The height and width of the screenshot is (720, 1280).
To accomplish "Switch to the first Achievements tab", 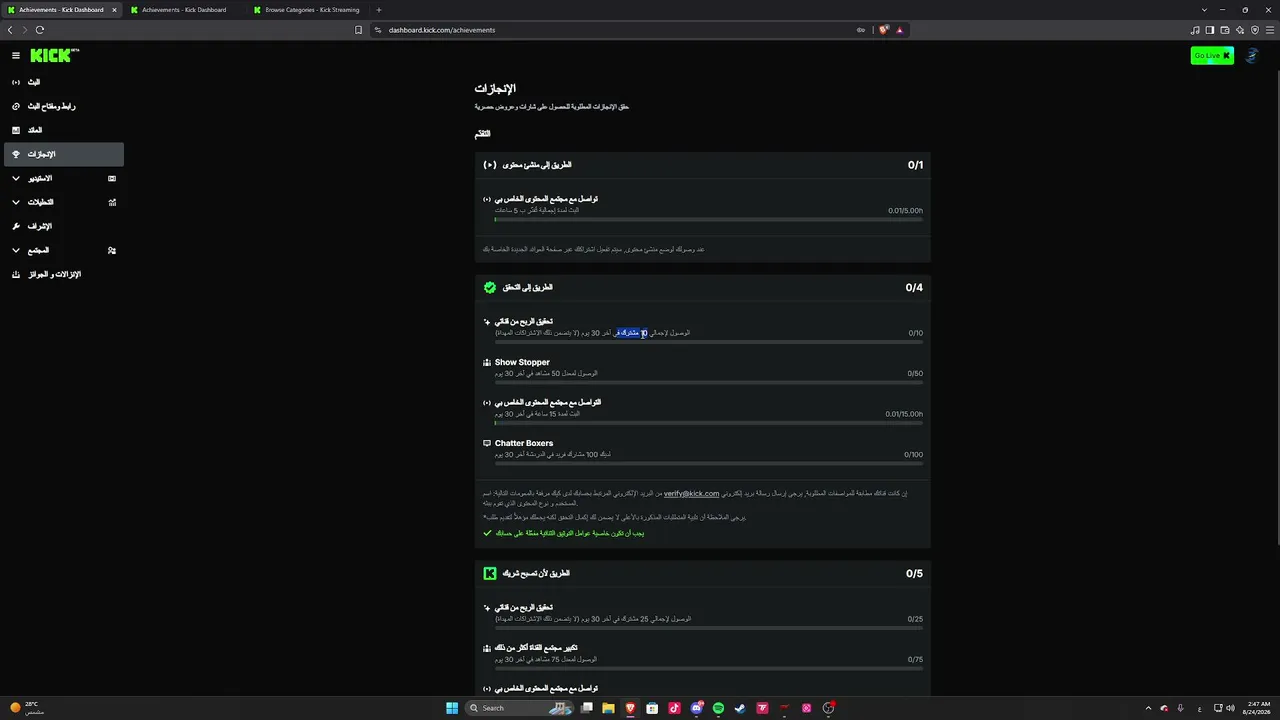I will click(x=61, y=10).
